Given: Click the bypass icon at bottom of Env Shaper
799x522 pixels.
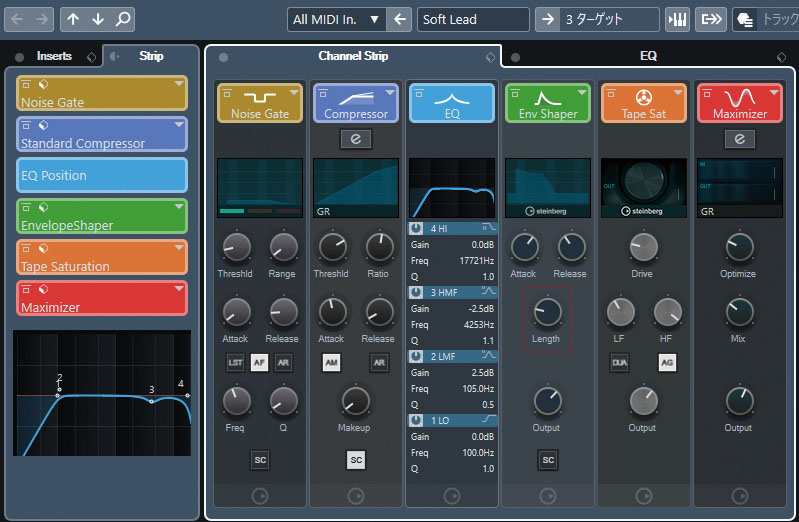Looking at the screenshot, I should coord(548,496).
